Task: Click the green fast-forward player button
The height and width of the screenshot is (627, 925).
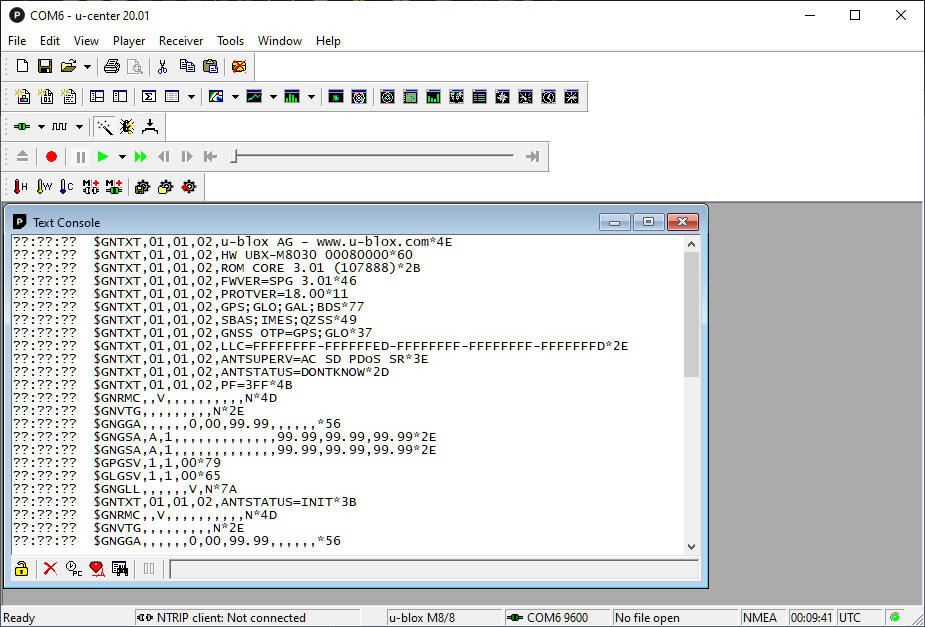Action: [140, 157]
